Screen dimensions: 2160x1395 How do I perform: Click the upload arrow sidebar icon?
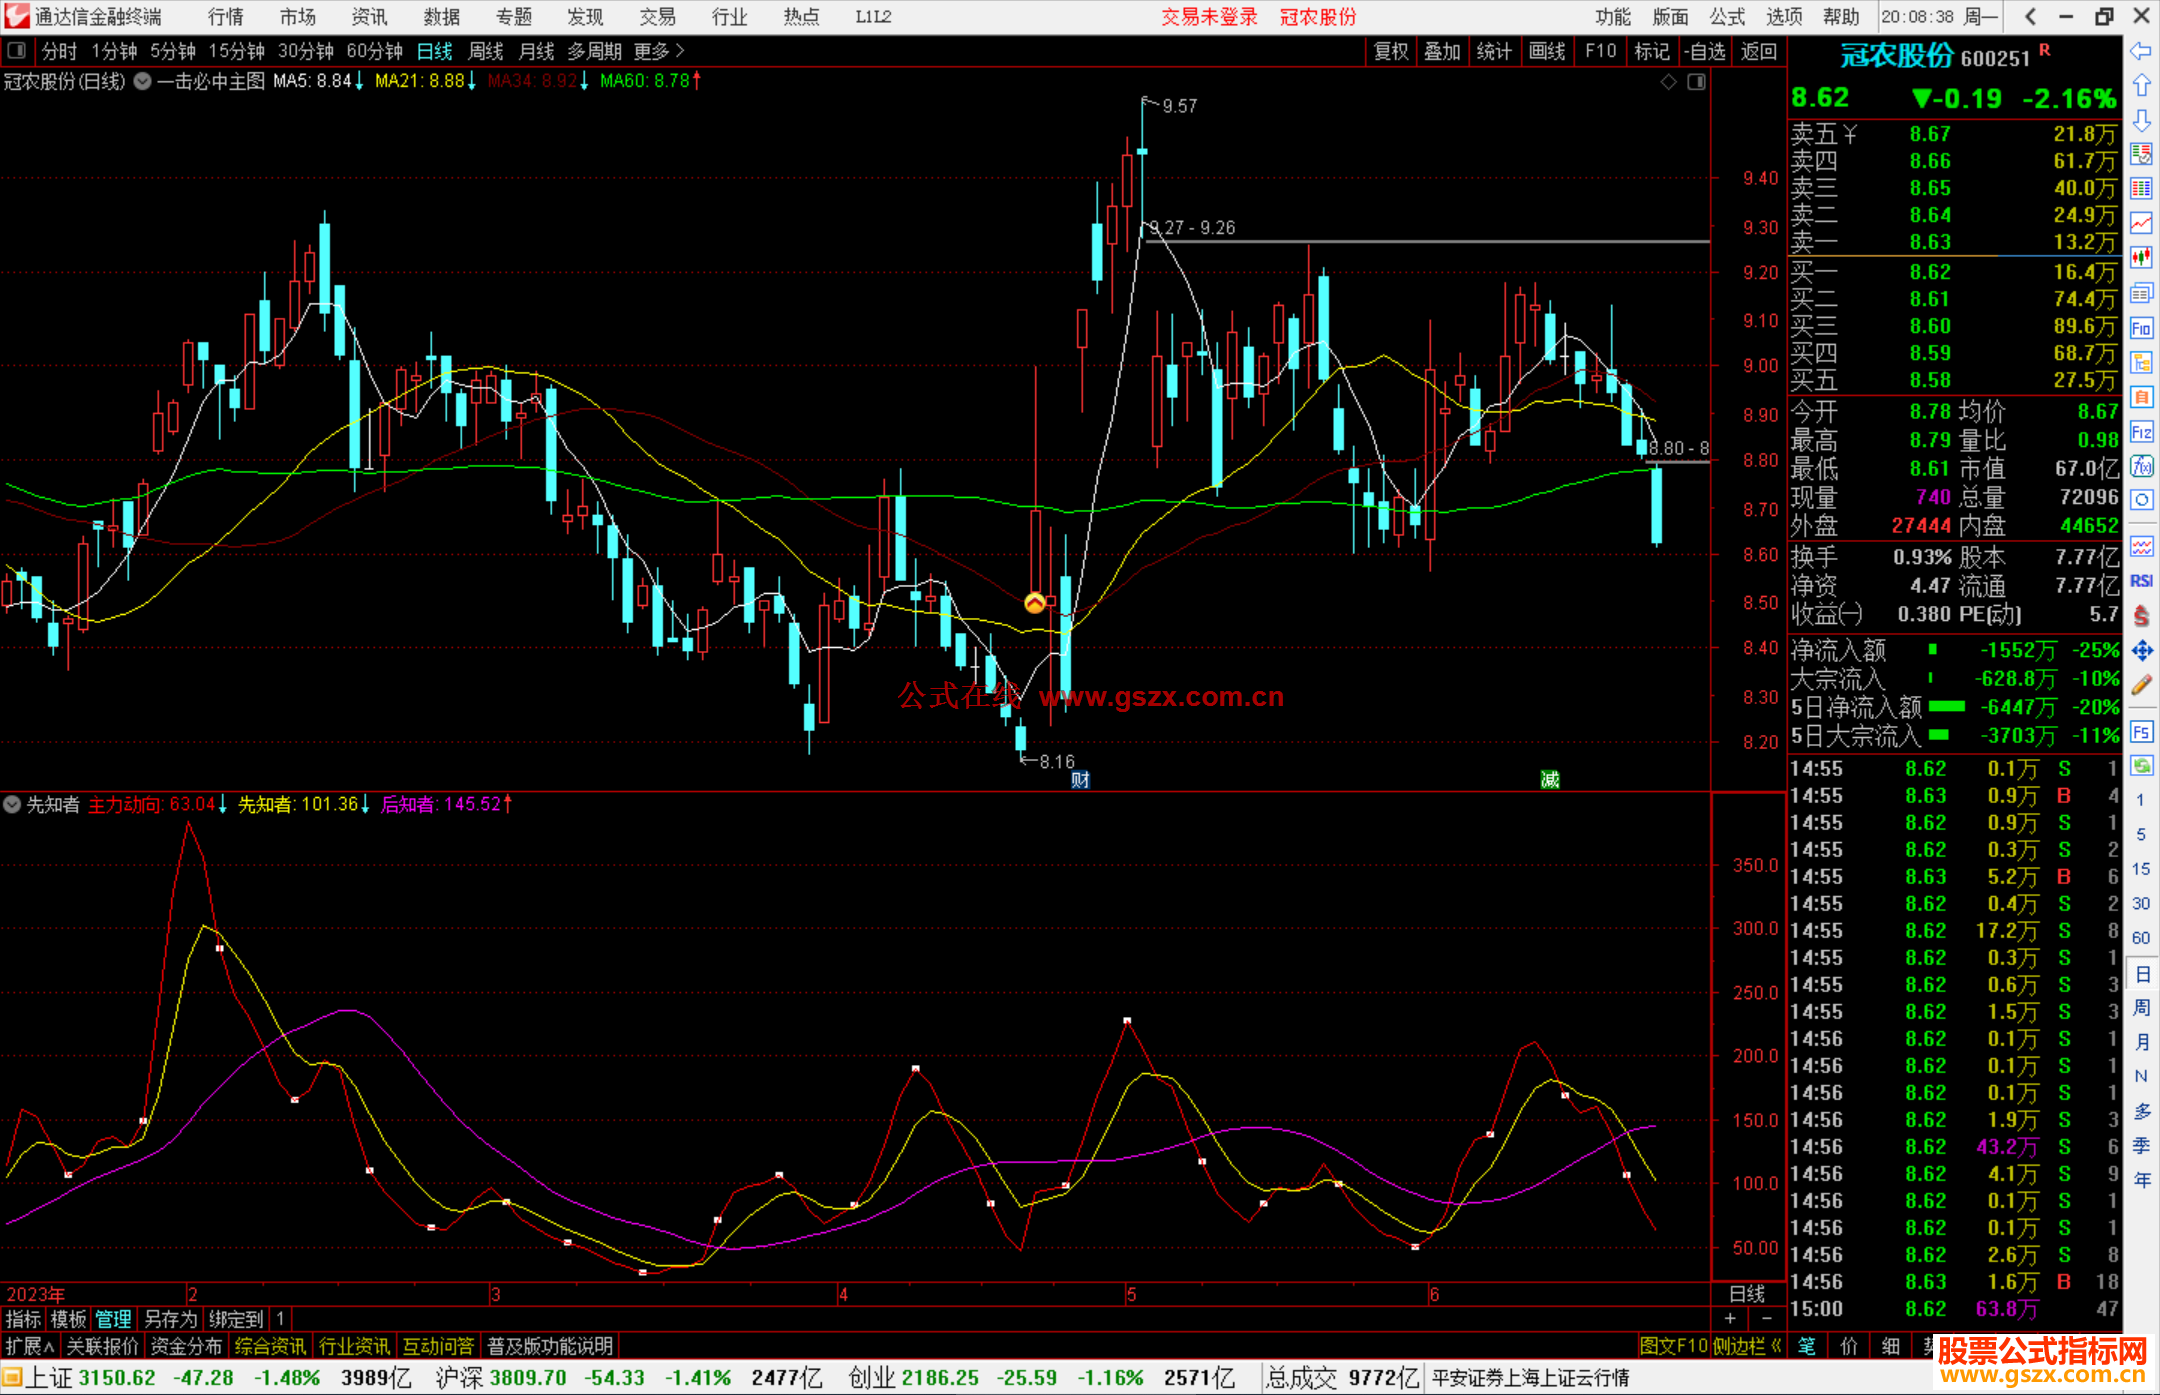[x=2141, y=86]
